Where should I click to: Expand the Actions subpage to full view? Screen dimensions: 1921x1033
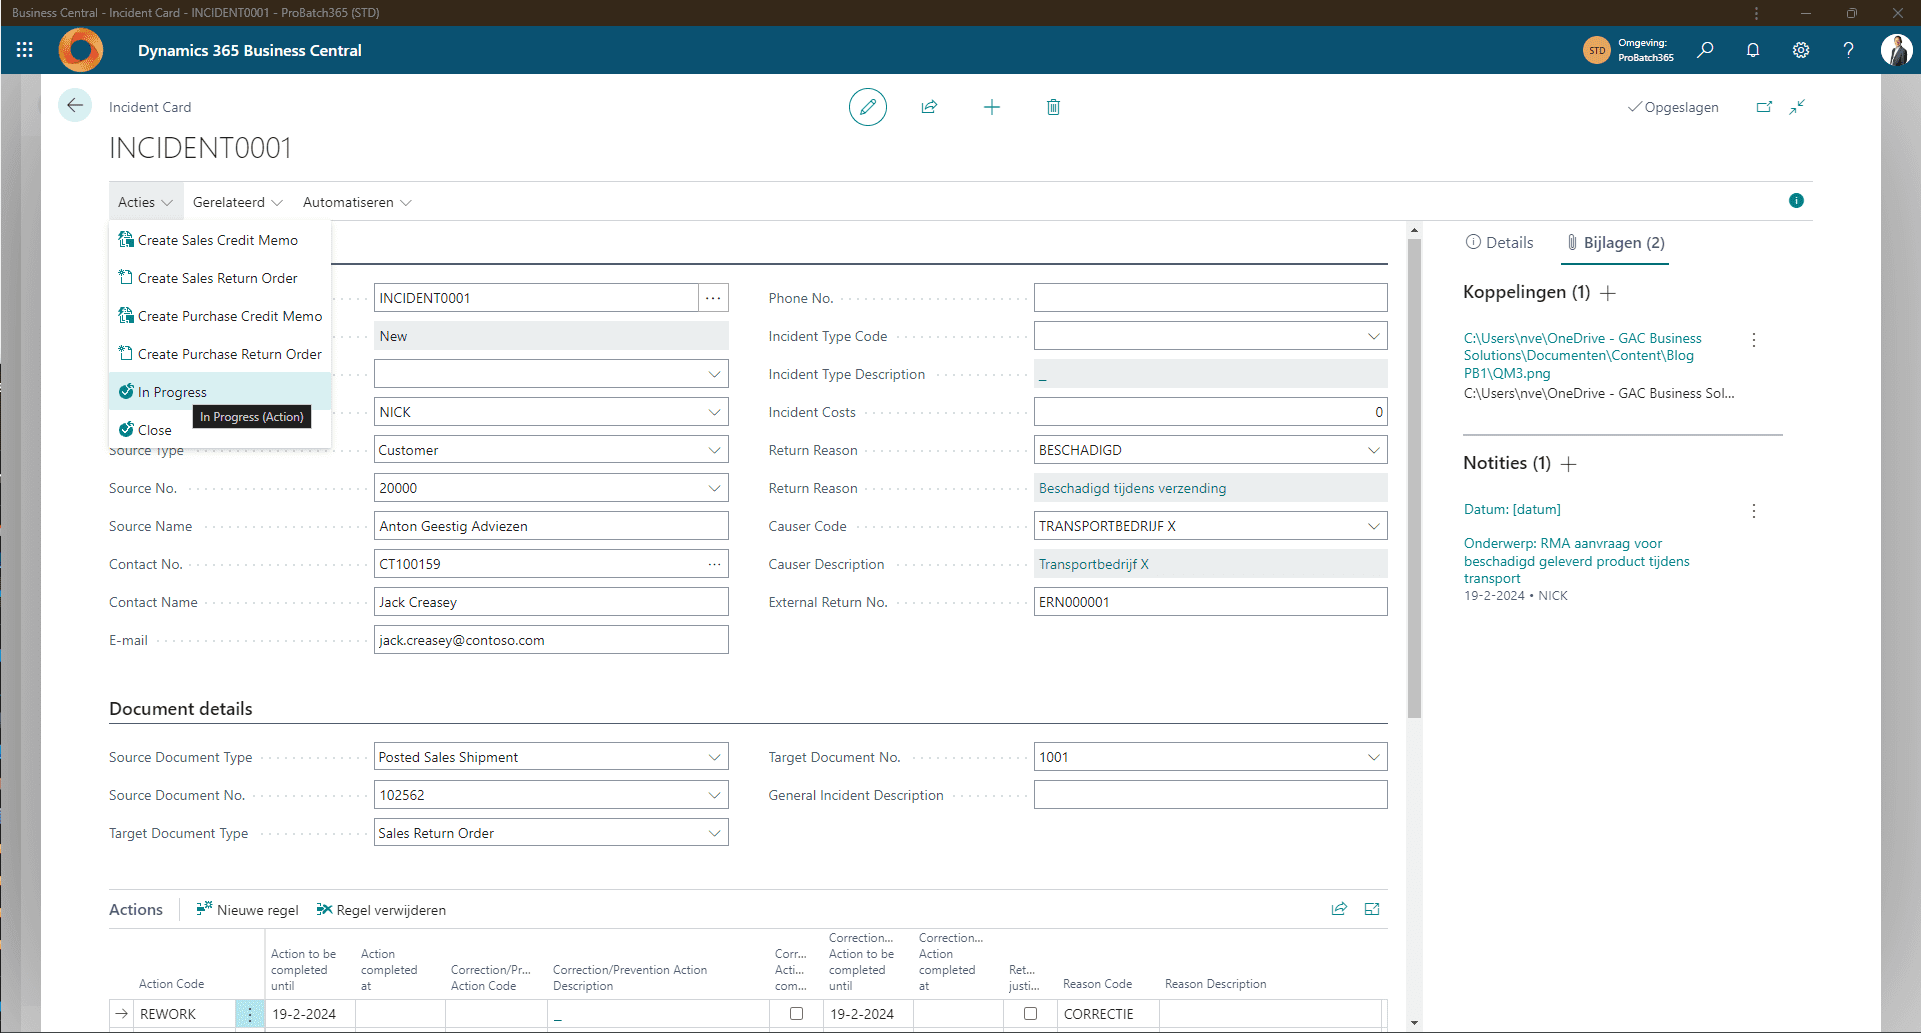pyautogui.click(x=1372, y=909)
